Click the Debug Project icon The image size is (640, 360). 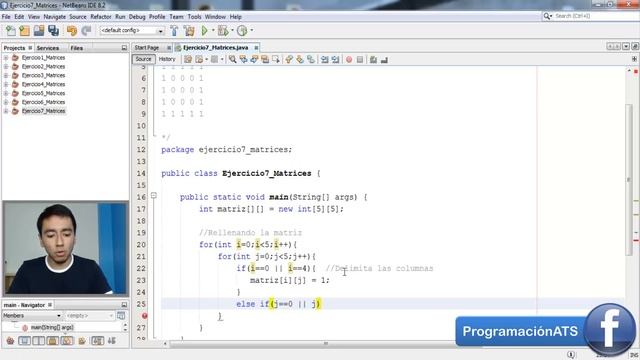(223, 31)
